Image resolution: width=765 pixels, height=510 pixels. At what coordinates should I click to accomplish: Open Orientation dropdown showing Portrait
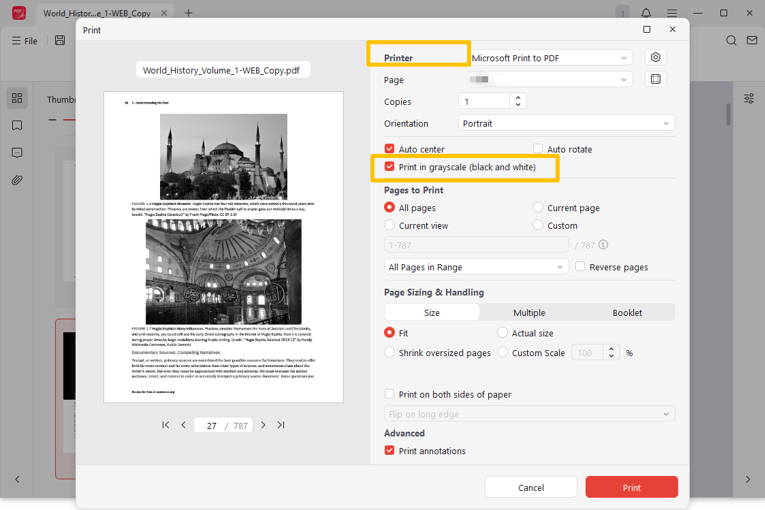click(566, 123)
